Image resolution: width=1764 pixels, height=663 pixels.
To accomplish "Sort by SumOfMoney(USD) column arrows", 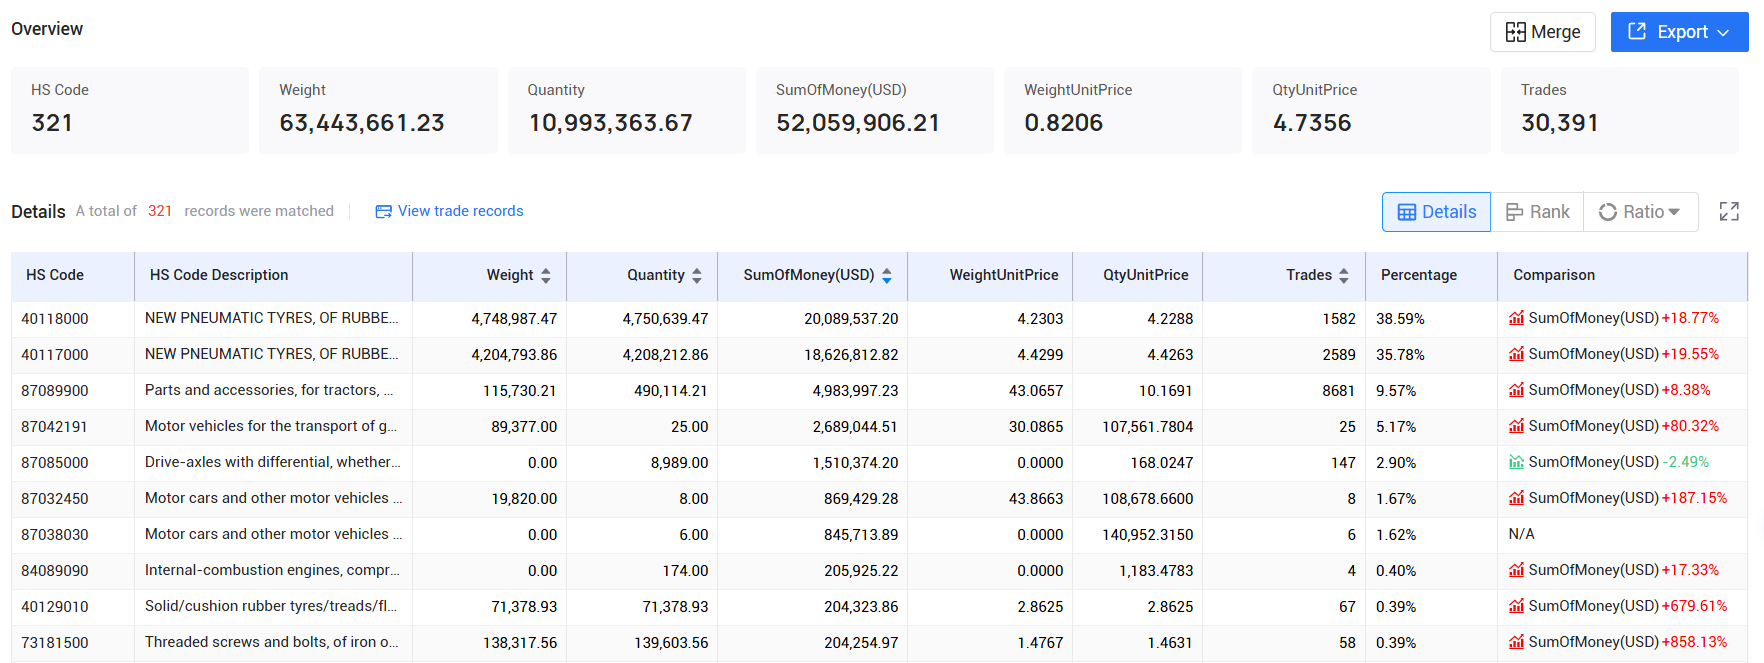I will coord(887,276).
